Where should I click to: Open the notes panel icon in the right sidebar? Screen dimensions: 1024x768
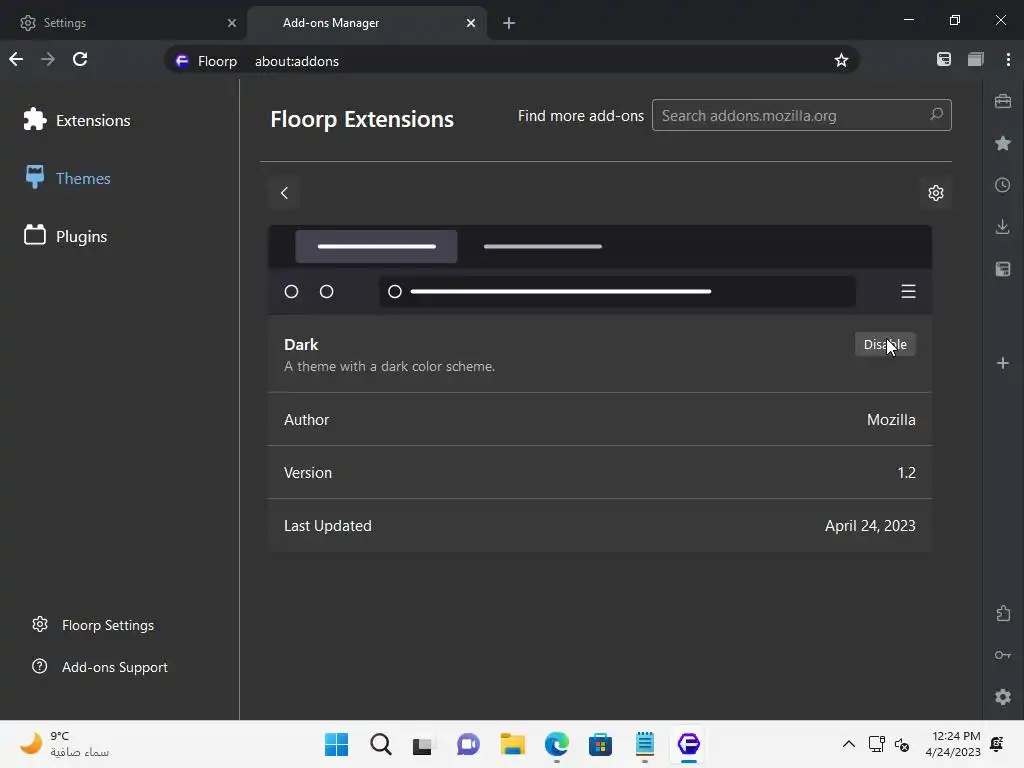pyautogui.click(x=1003, y=269)
